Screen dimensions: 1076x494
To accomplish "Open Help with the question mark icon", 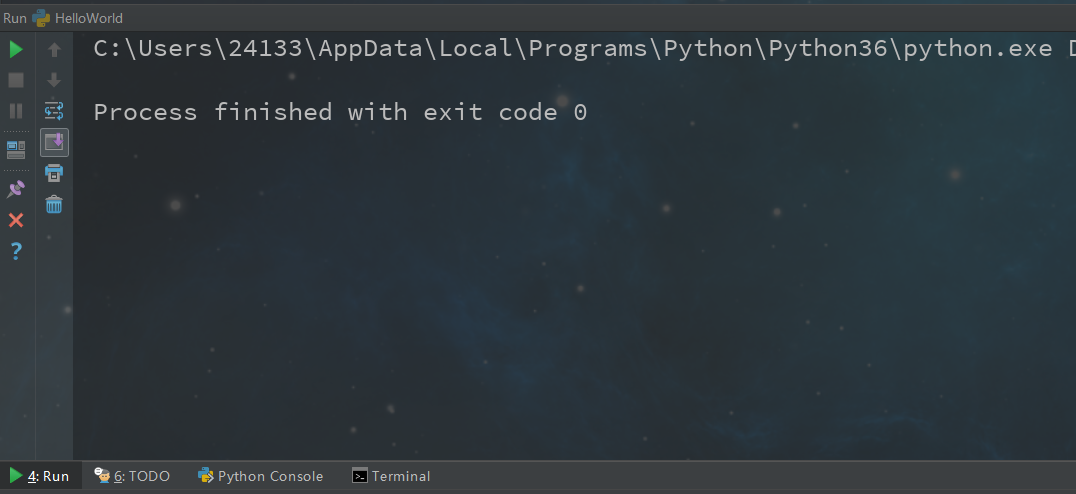I will pos(16,251).
